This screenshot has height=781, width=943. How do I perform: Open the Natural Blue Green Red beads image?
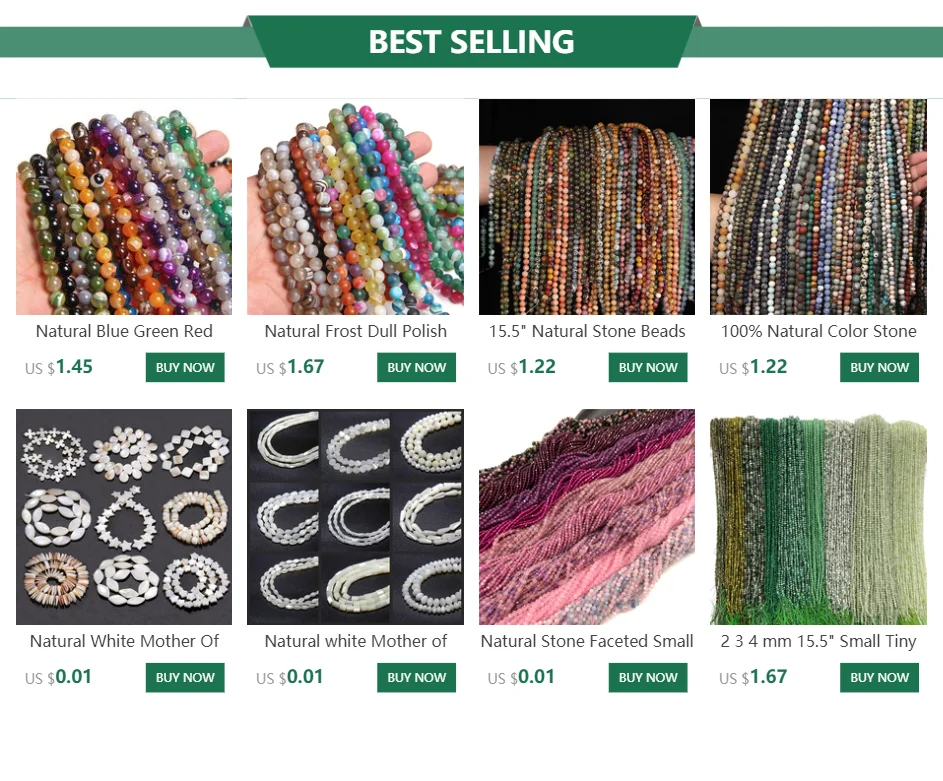124,207
